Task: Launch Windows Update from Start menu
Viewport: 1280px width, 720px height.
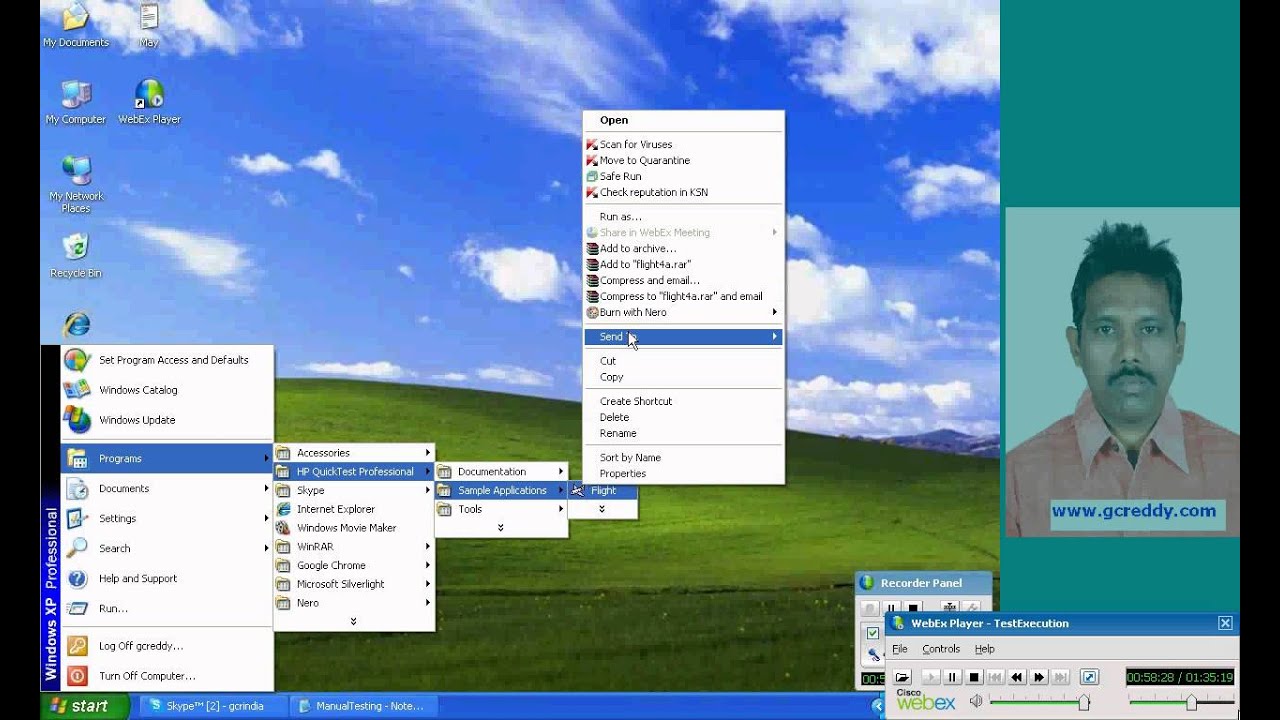Action: click(167, 420)
